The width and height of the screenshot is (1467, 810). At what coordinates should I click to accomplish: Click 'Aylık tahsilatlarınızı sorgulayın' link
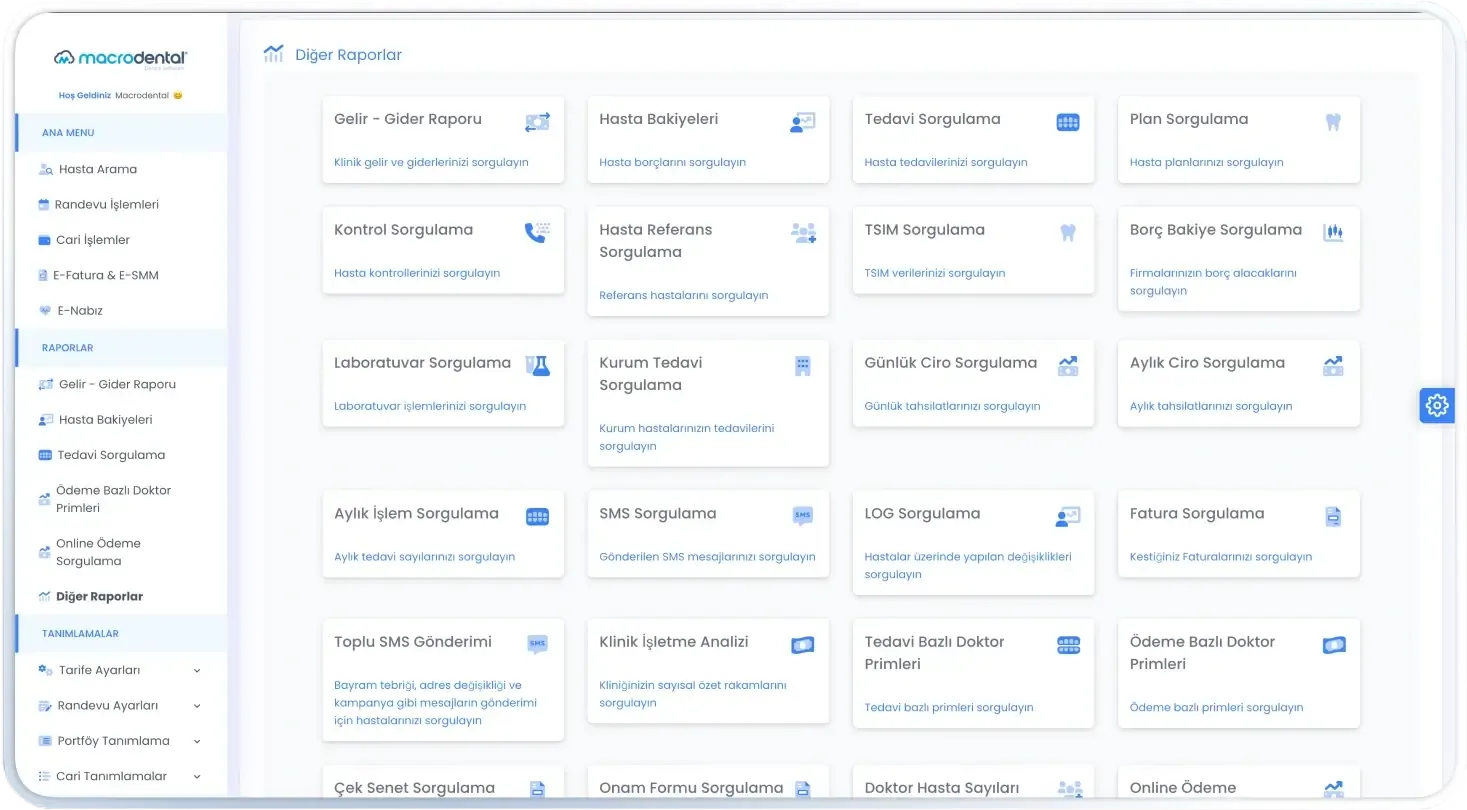click(x=1211, y=406)
